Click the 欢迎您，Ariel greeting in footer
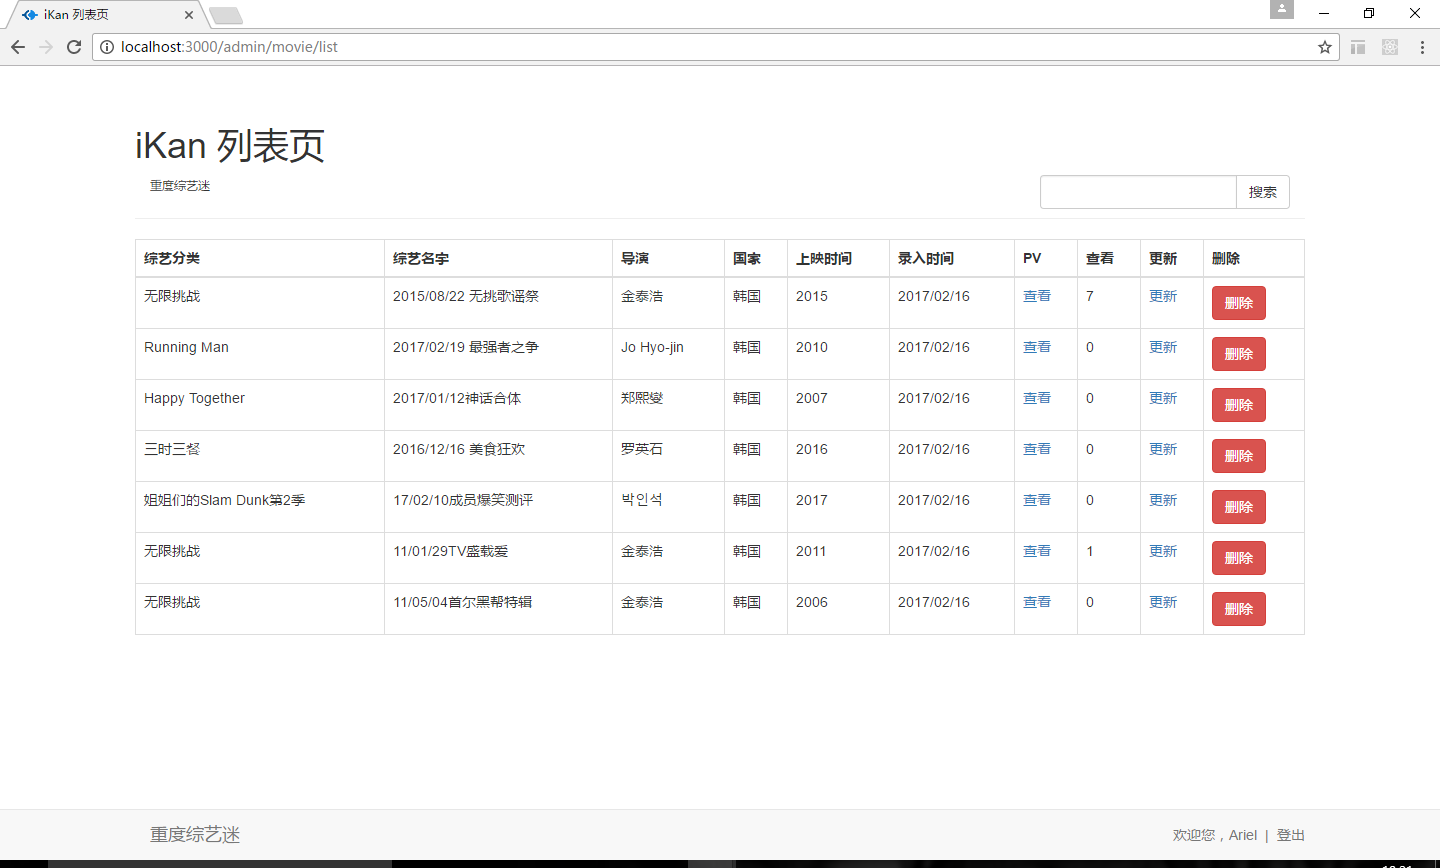This screenshot has width=1440, height=868. [1215, 835]
